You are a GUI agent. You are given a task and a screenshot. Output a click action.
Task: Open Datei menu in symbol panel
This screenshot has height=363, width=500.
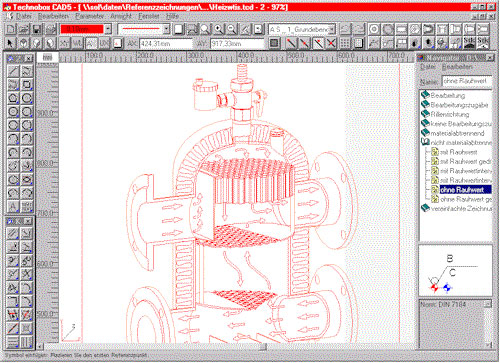tap(428, 67)
